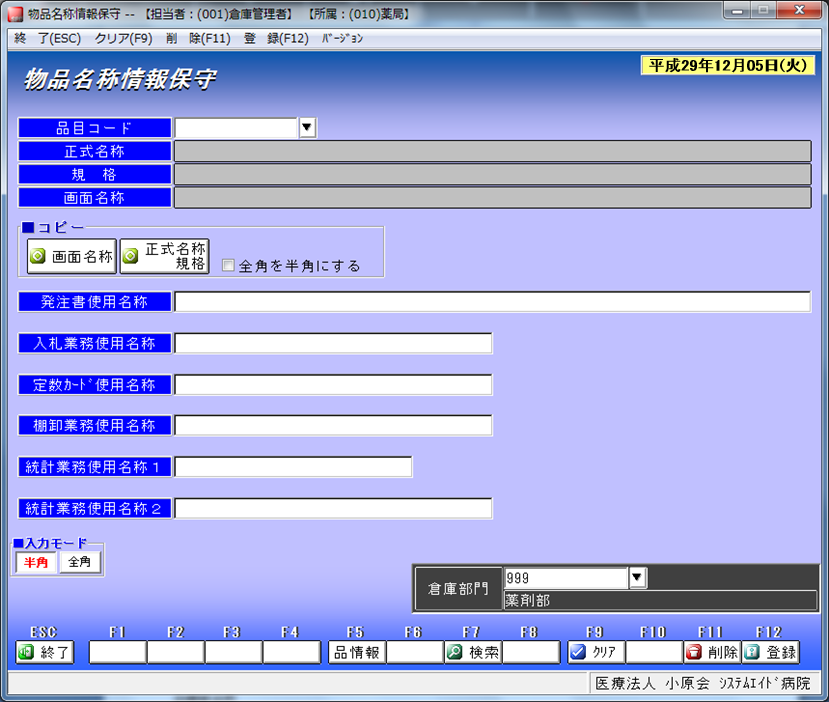Click the 薬剤部 department name text

pyautogui.click(x=527, y=601)
